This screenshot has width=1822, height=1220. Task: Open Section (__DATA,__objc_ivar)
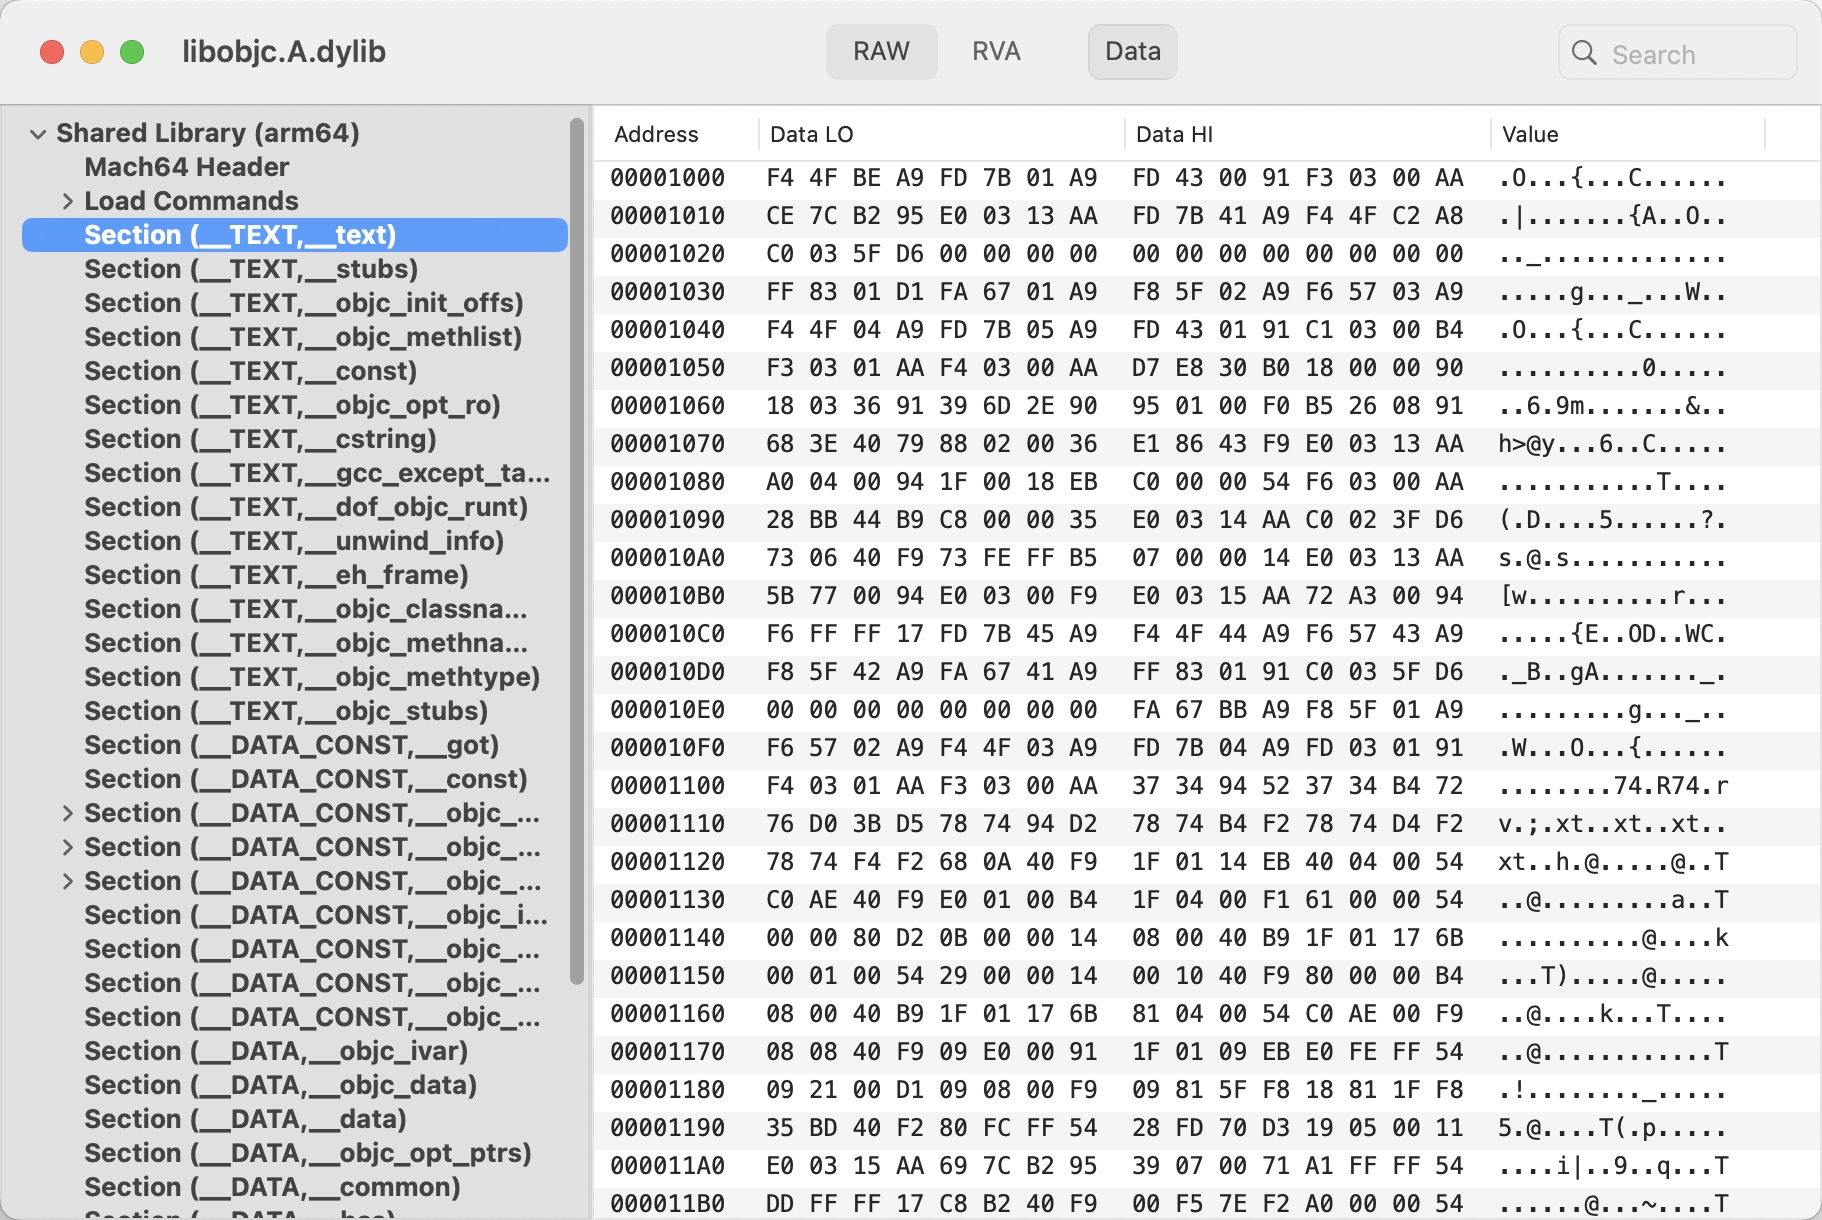point(276,1051)
